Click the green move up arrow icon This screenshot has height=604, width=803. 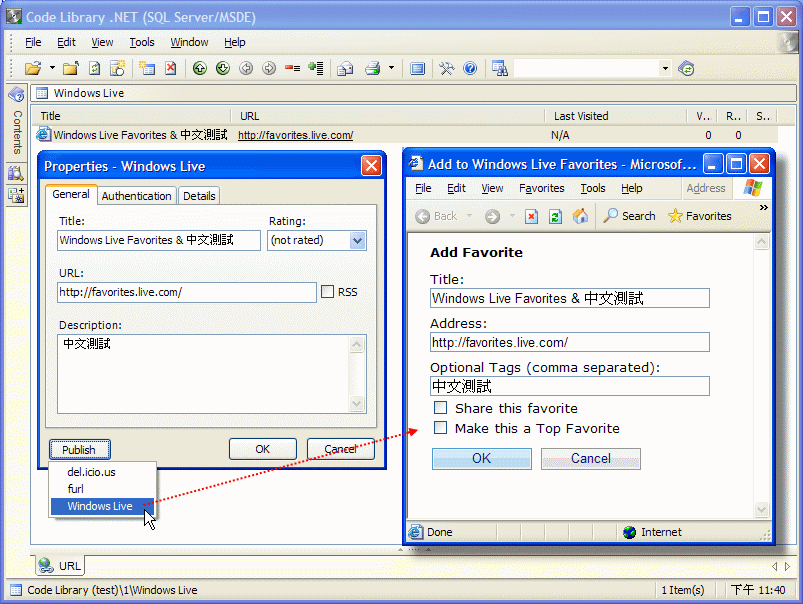click(x=200, y=68)
